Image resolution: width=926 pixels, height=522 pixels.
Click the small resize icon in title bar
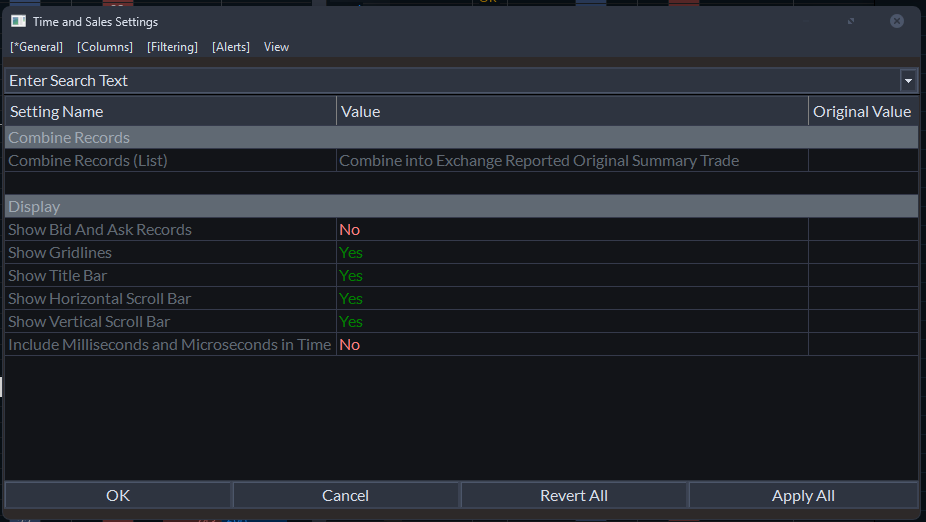[851, 21]
